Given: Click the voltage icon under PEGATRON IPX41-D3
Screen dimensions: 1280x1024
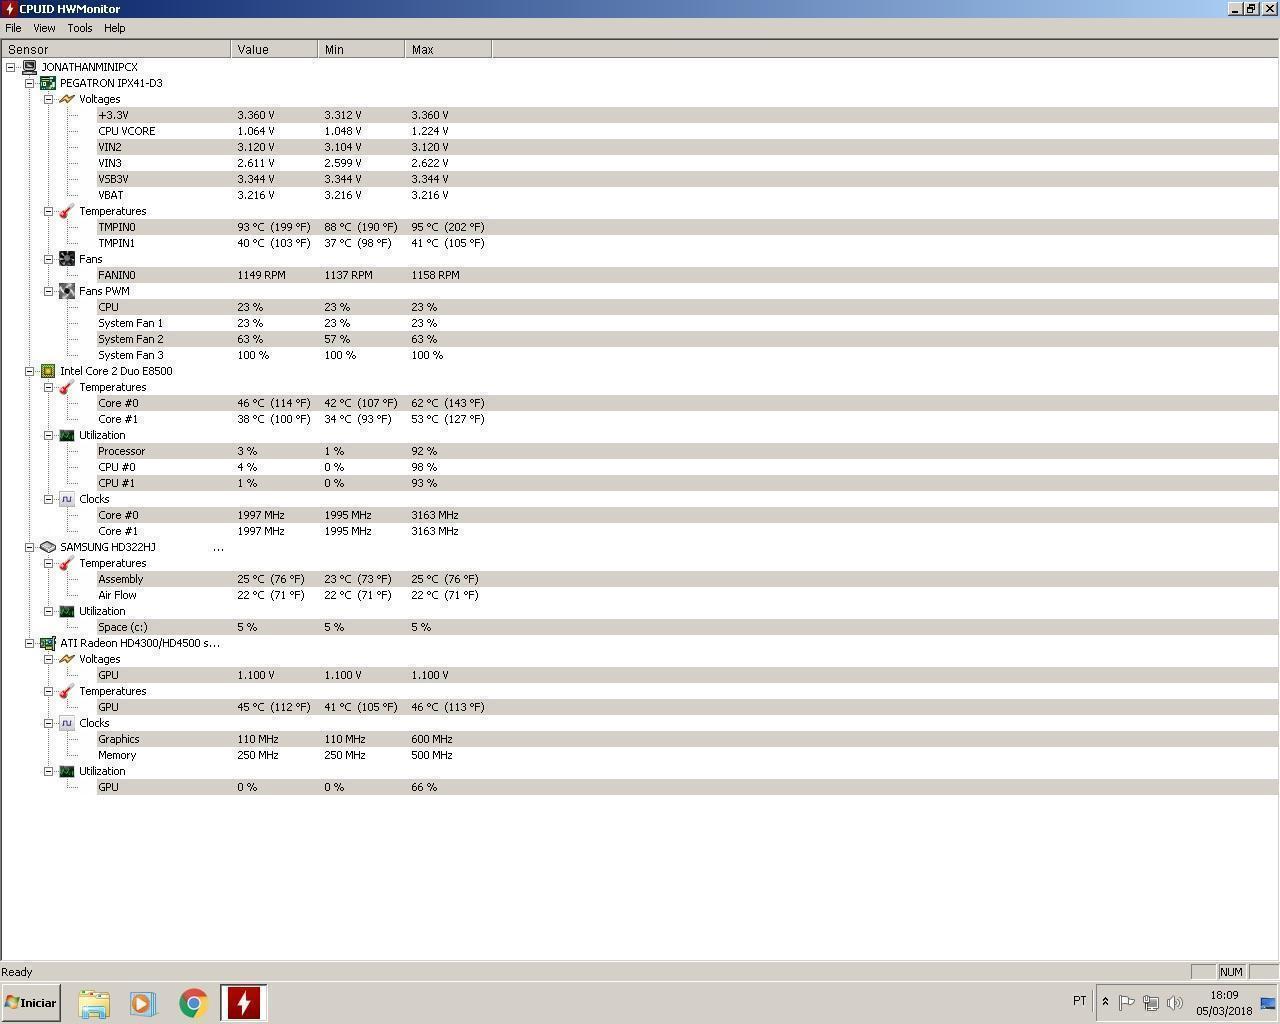Looking at the screenshot, I should point(67,99).
